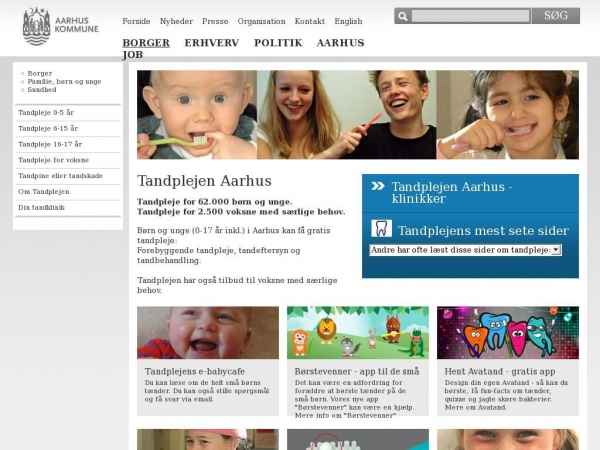Click the banner photo of toothbrushing children
The width and height of the screenshot is (600, 450).
click(x=358, y=114)
